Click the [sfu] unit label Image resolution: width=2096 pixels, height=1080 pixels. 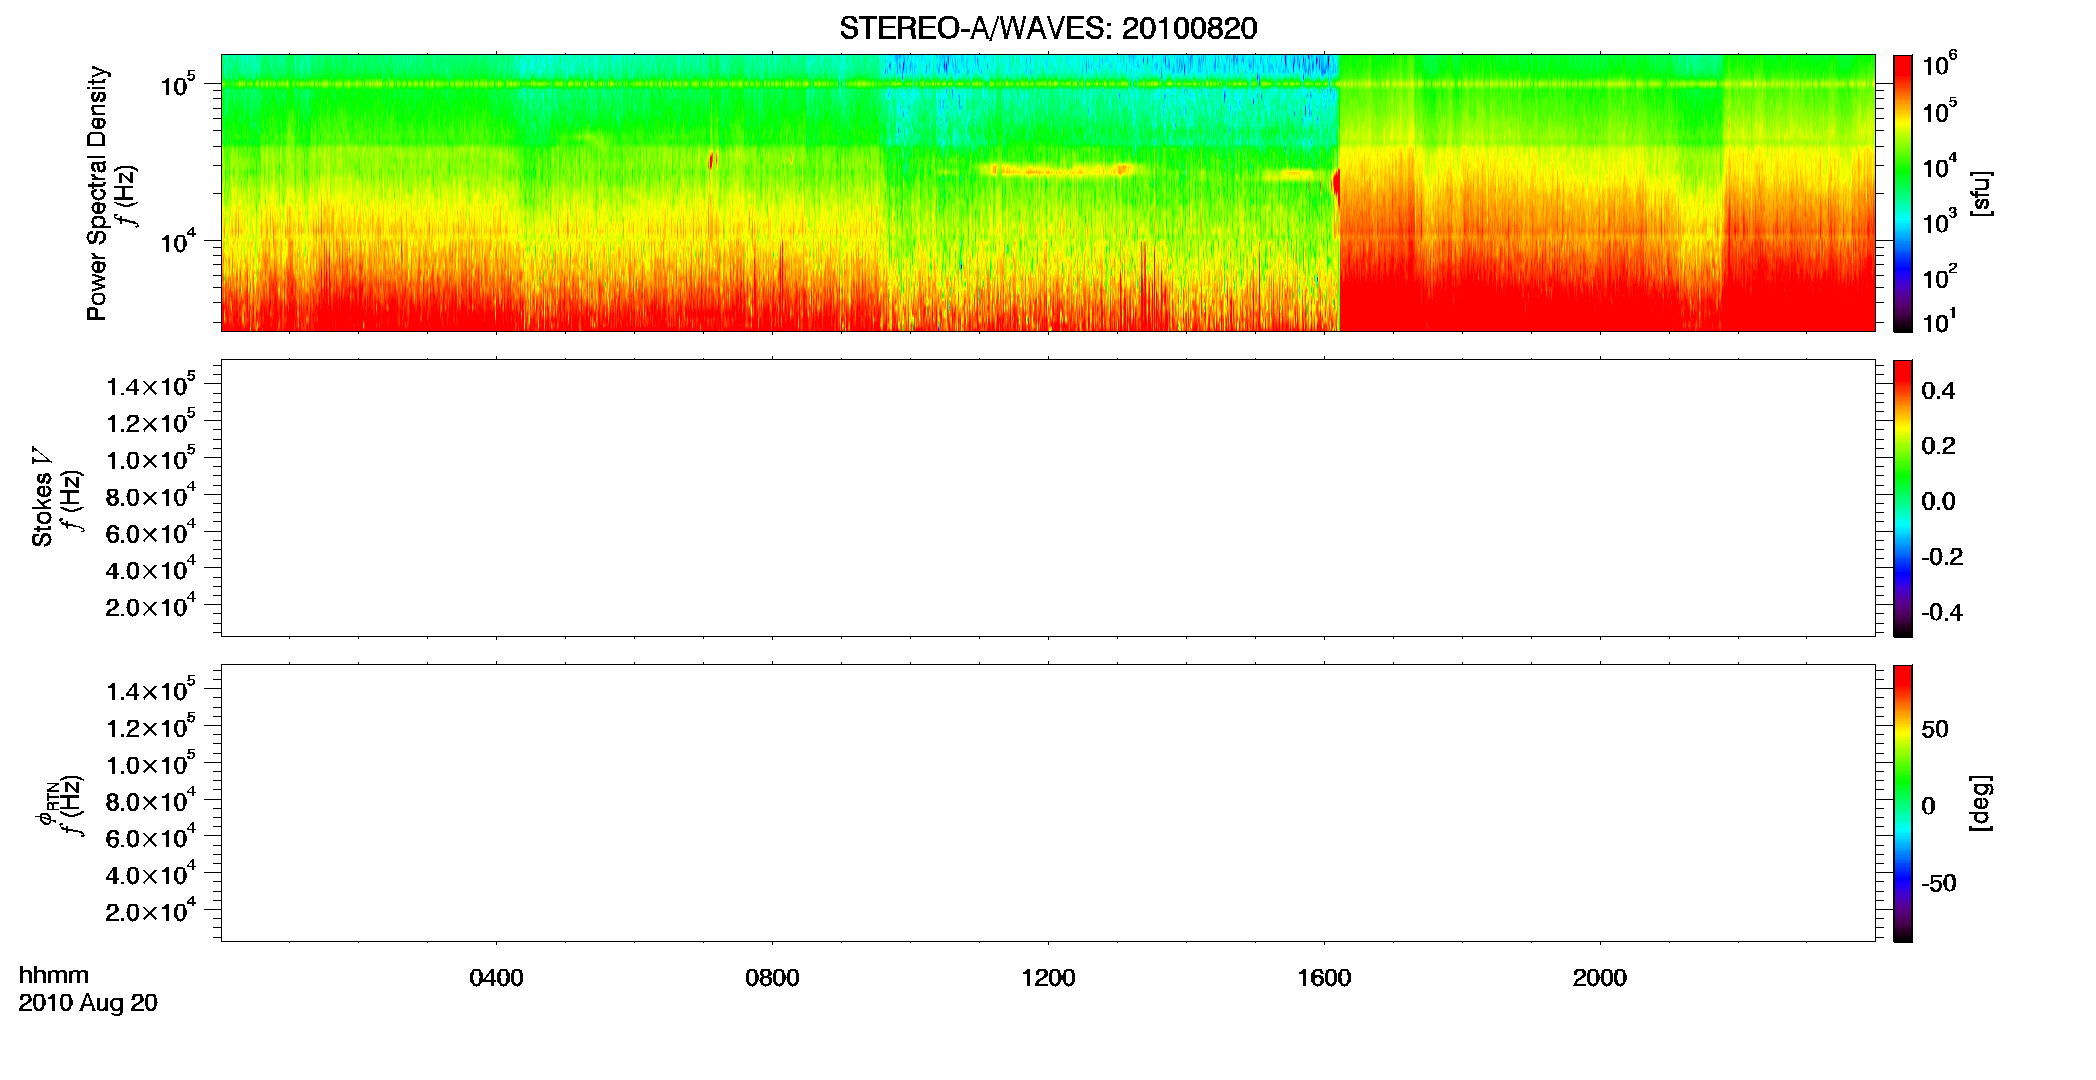coord(1981,193)
